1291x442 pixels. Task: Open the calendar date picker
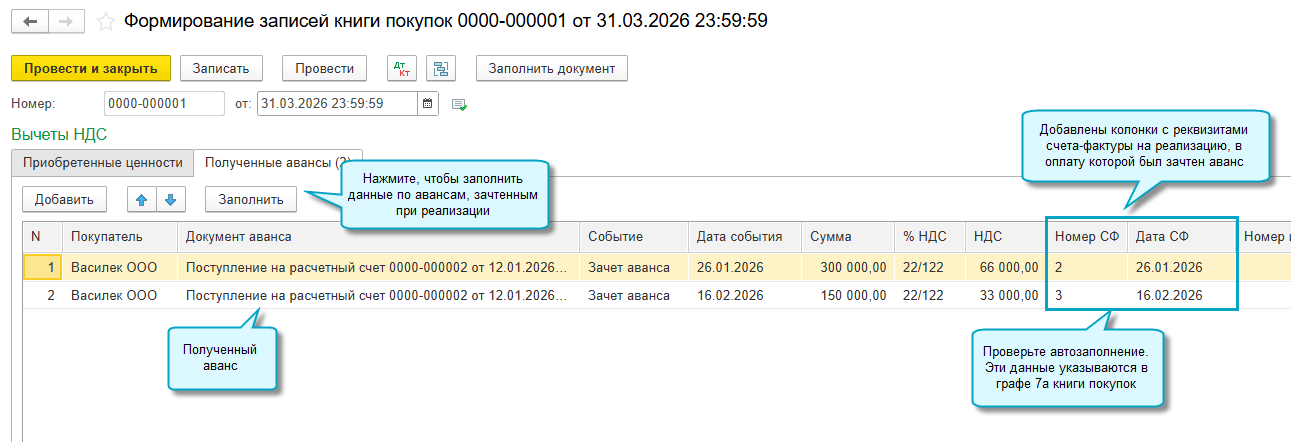tap(428, 103)
